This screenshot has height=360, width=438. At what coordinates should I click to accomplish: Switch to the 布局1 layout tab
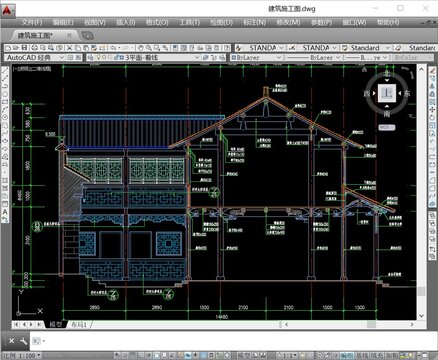click(x=79, y=324)
